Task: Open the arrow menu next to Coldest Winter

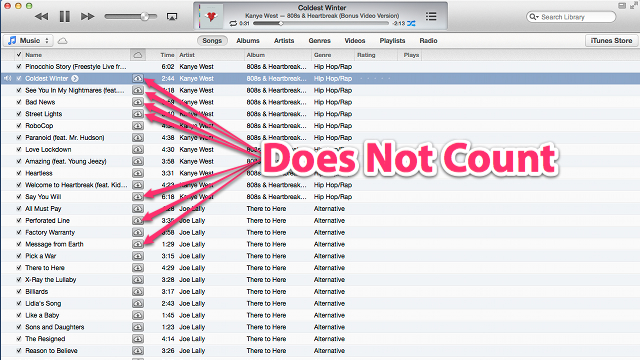Action: (75, 78)
